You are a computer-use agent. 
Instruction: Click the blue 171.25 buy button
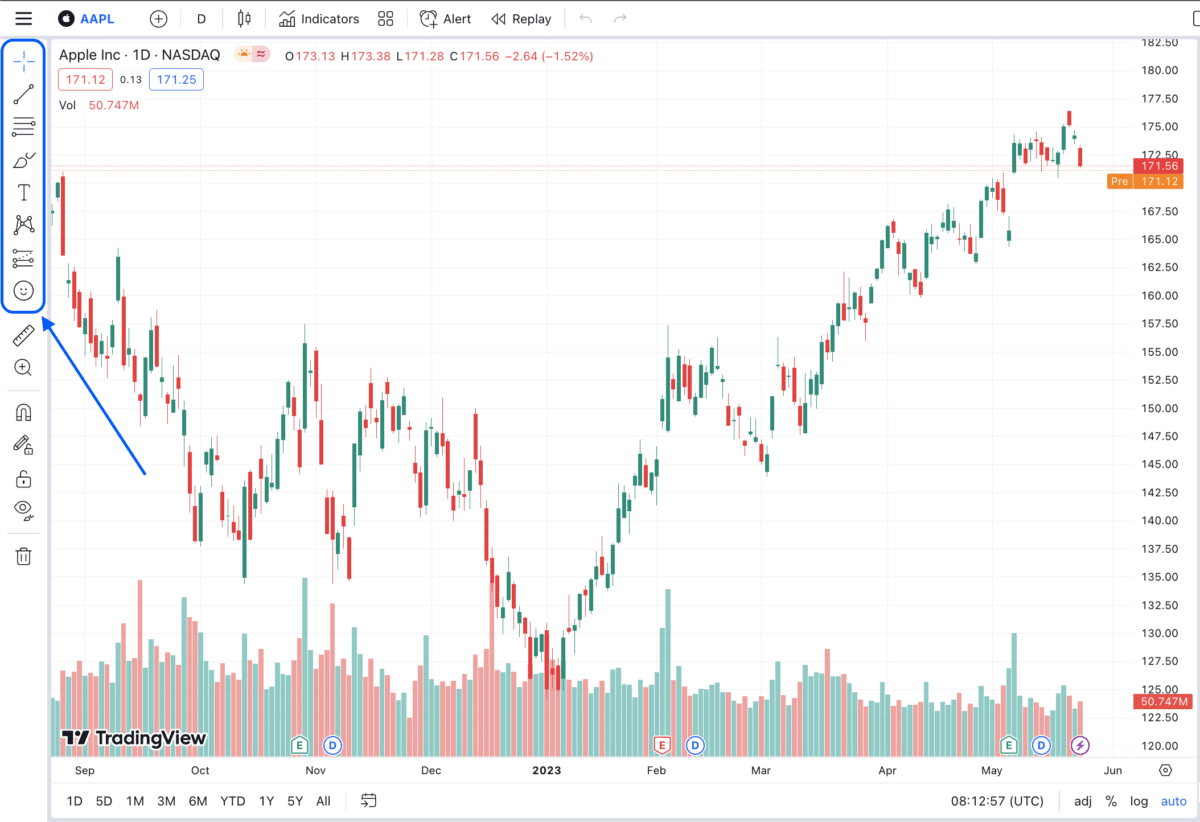[176, 80]
